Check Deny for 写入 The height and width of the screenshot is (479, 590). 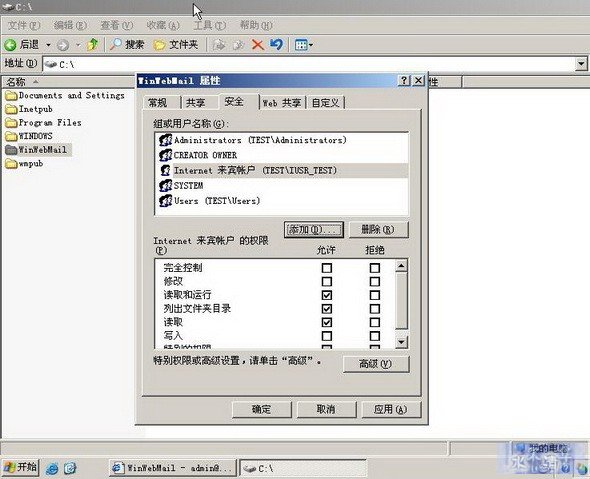point(374,336)
